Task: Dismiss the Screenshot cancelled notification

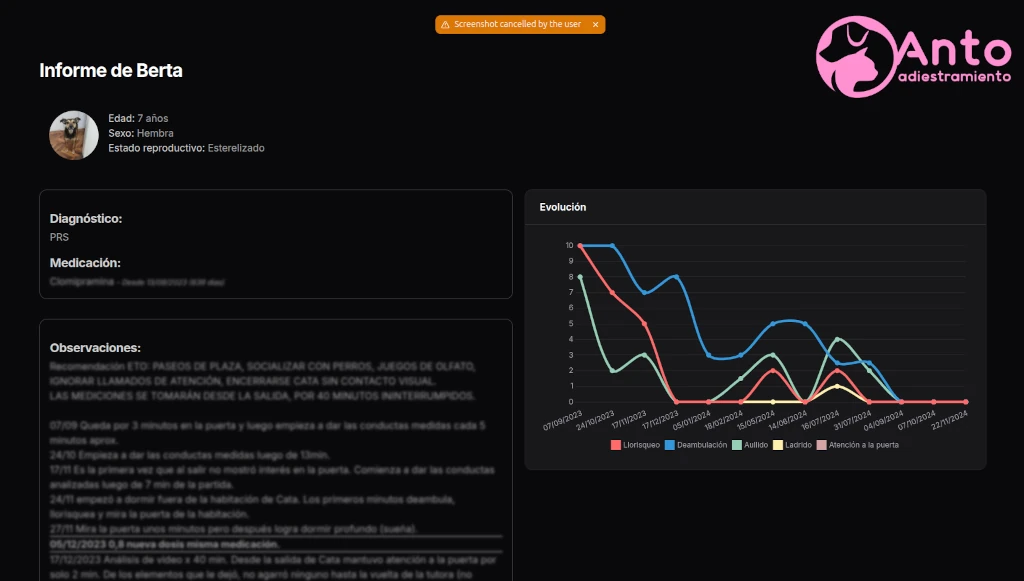Action: pyautogui.click(x=595, y=25)
